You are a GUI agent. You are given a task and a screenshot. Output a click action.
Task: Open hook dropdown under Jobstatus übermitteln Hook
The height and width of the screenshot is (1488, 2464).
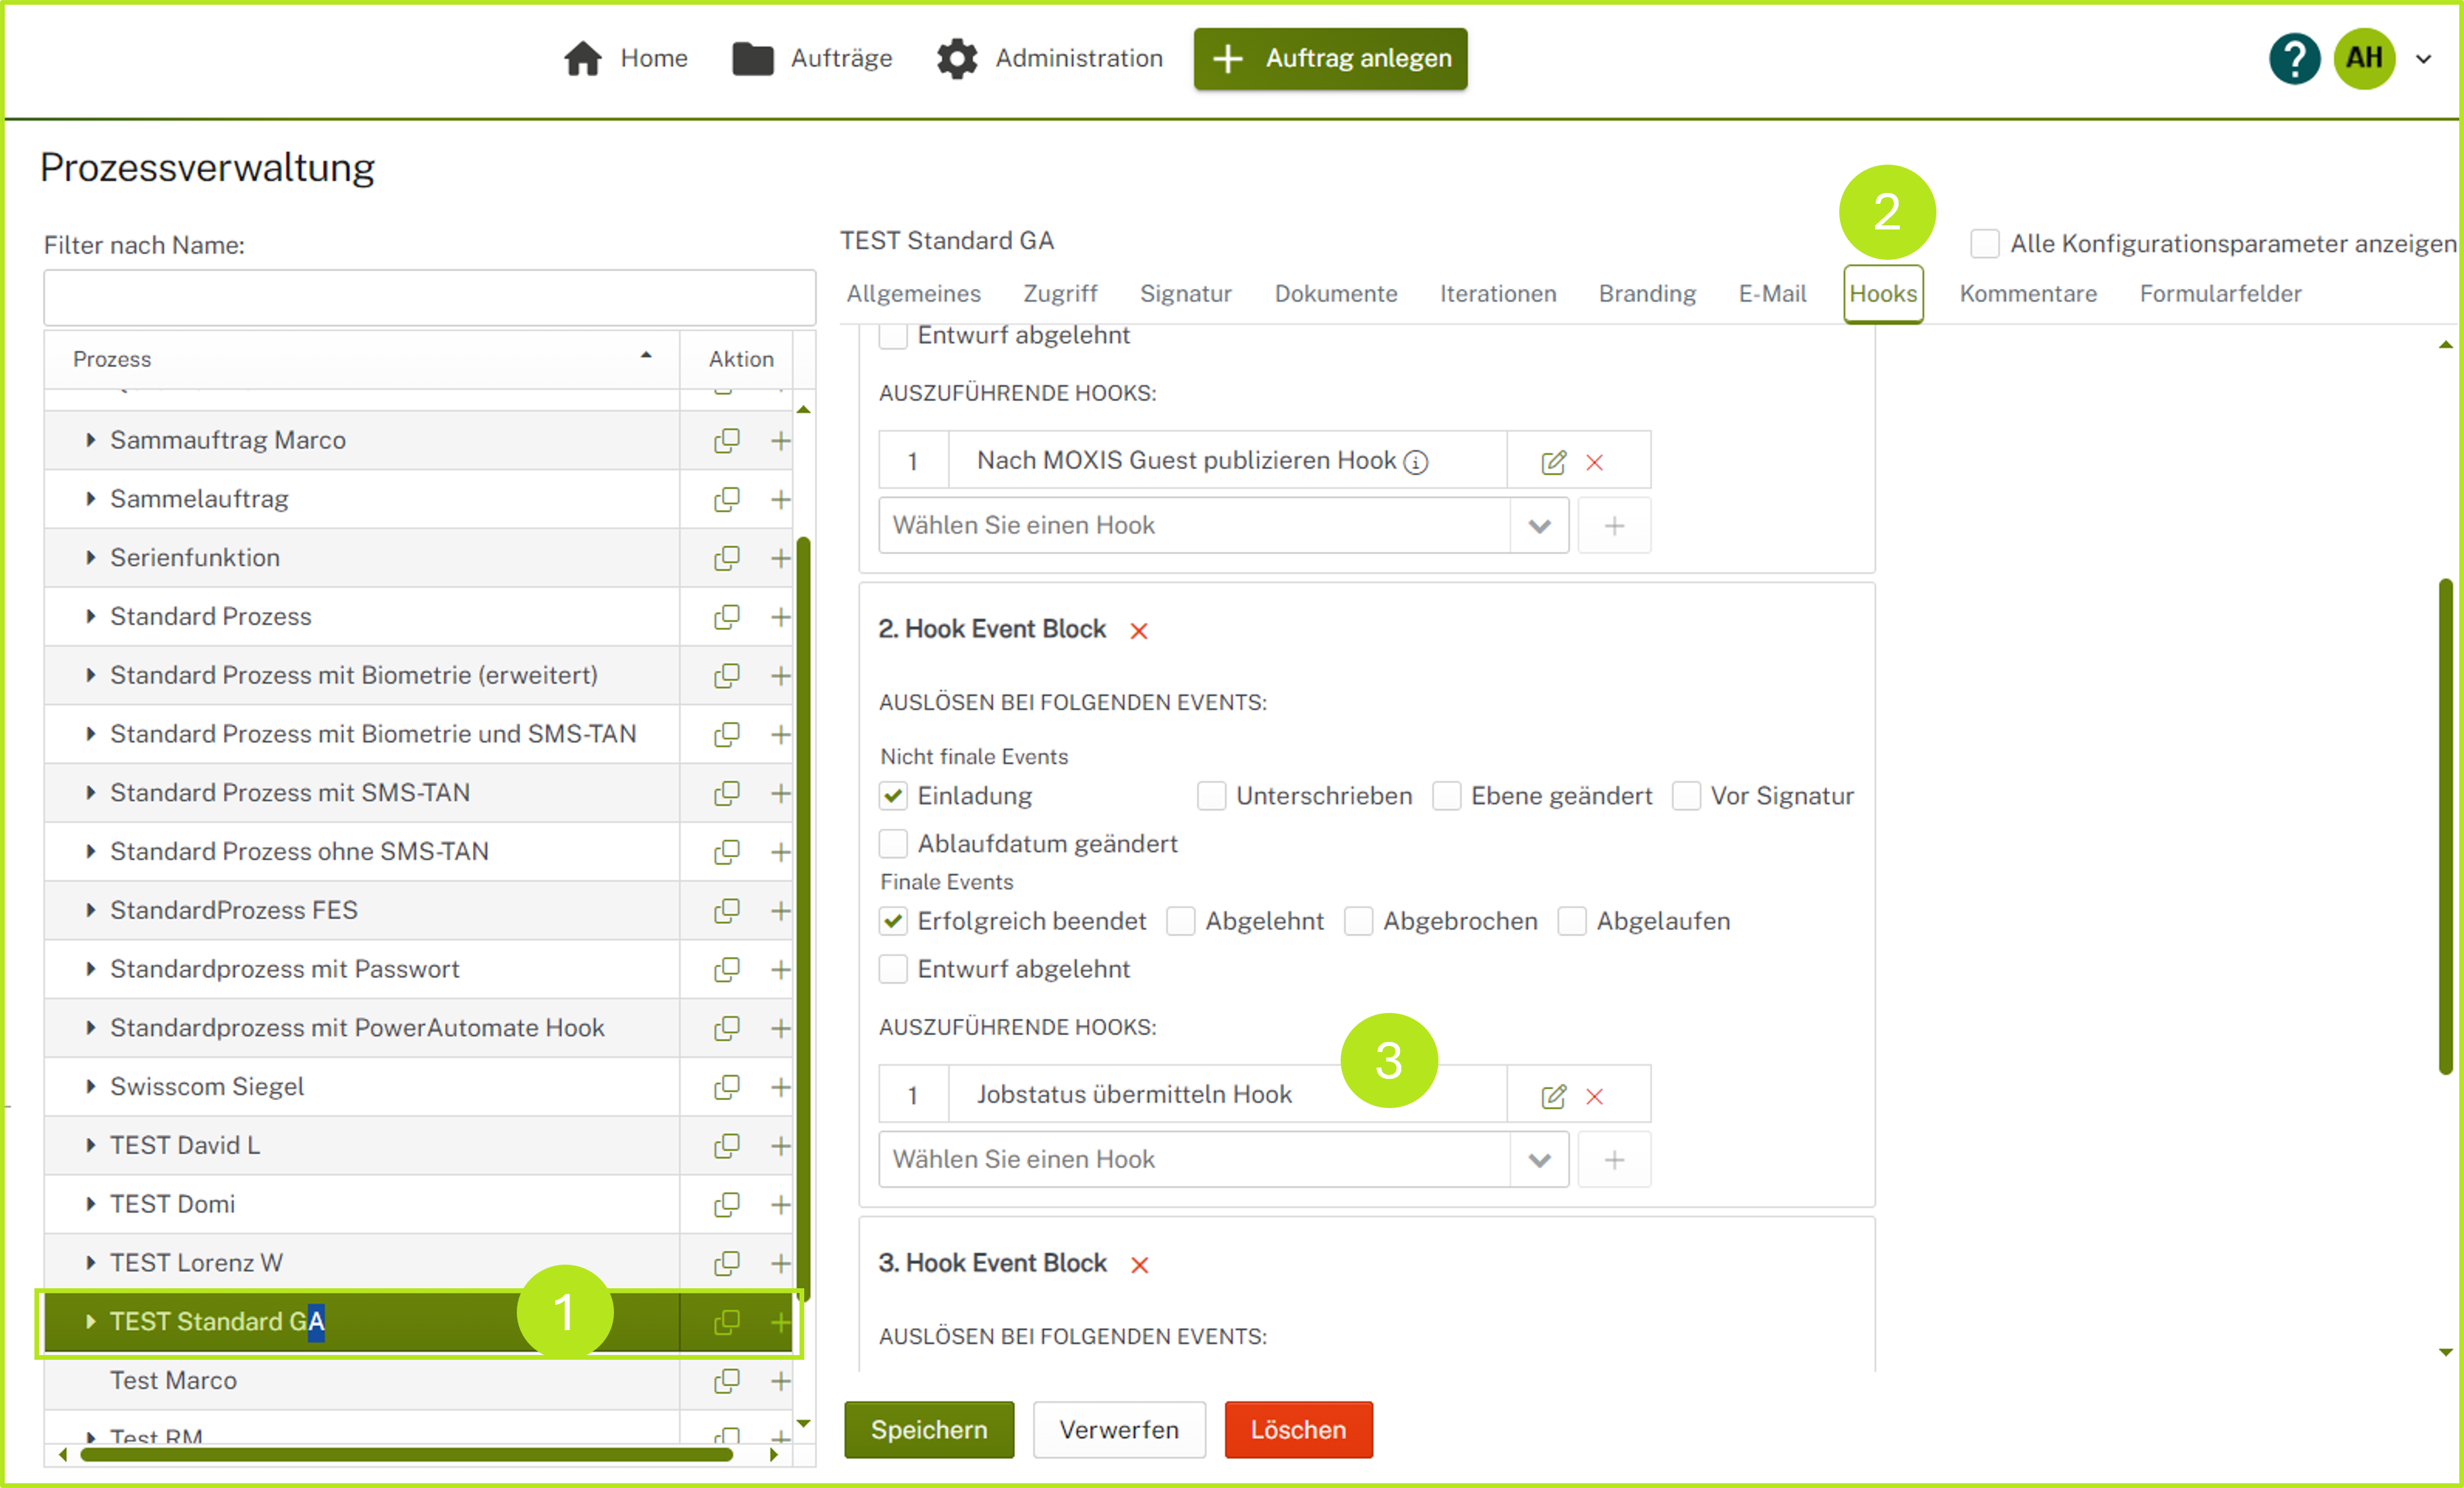pyautogui.click(x=1539, y=1160)
